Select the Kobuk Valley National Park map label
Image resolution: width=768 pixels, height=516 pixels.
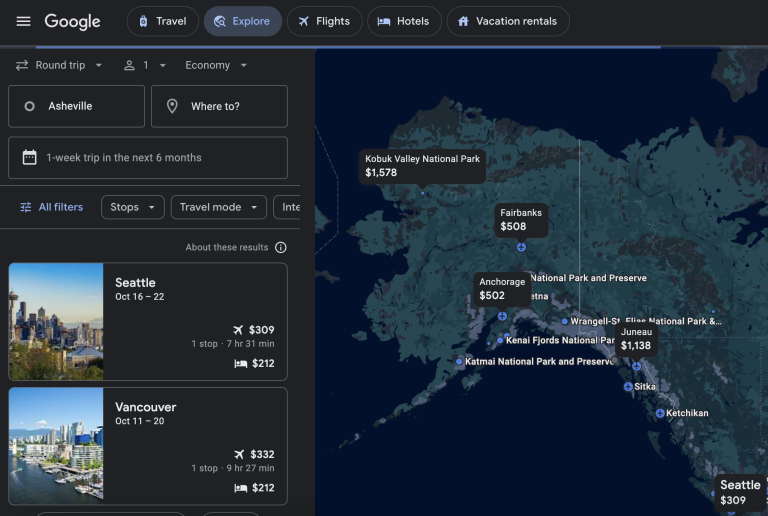pyautogui.click(x=422, y=166)
